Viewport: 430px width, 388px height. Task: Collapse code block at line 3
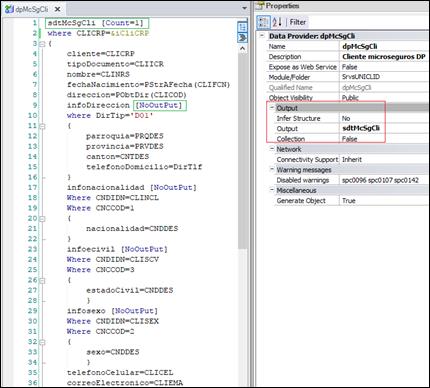point(42,44)
